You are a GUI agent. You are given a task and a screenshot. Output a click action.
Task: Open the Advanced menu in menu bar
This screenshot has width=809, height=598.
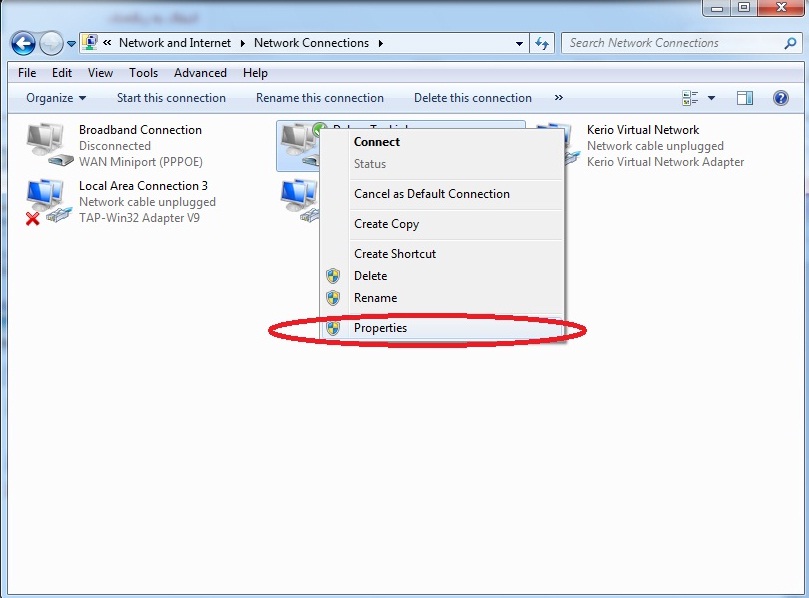click(x=200, y=73)
